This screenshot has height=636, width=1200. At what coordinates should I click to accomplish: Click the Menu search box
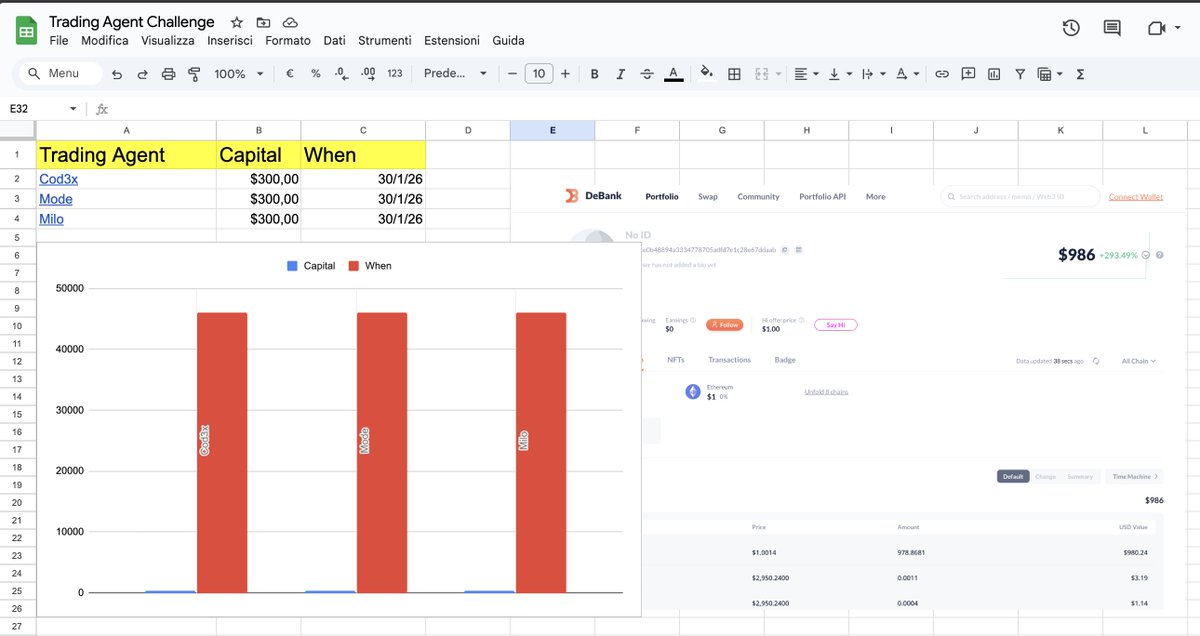pyautogui.click(x=62, y=73)
